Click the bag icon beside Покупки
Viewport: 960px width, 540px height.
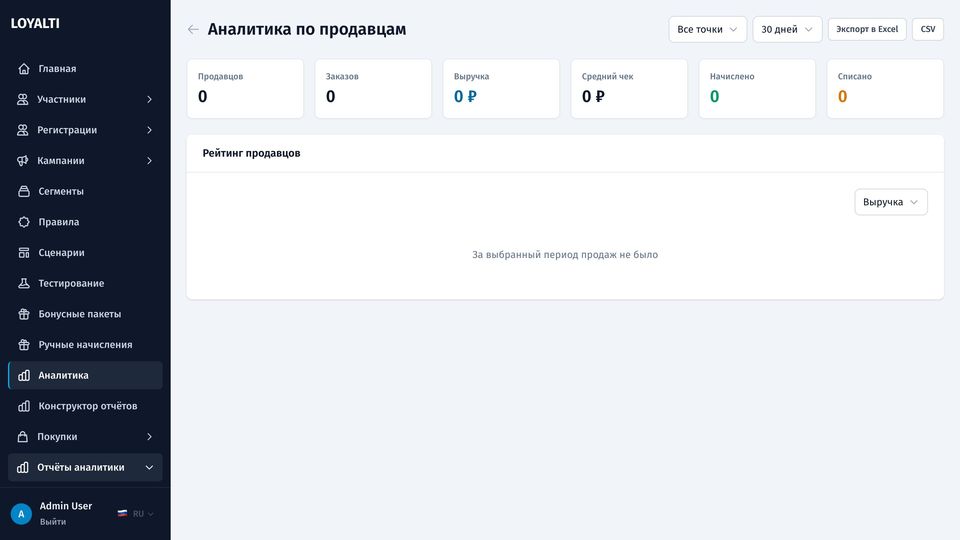click(x=23, y=437)
